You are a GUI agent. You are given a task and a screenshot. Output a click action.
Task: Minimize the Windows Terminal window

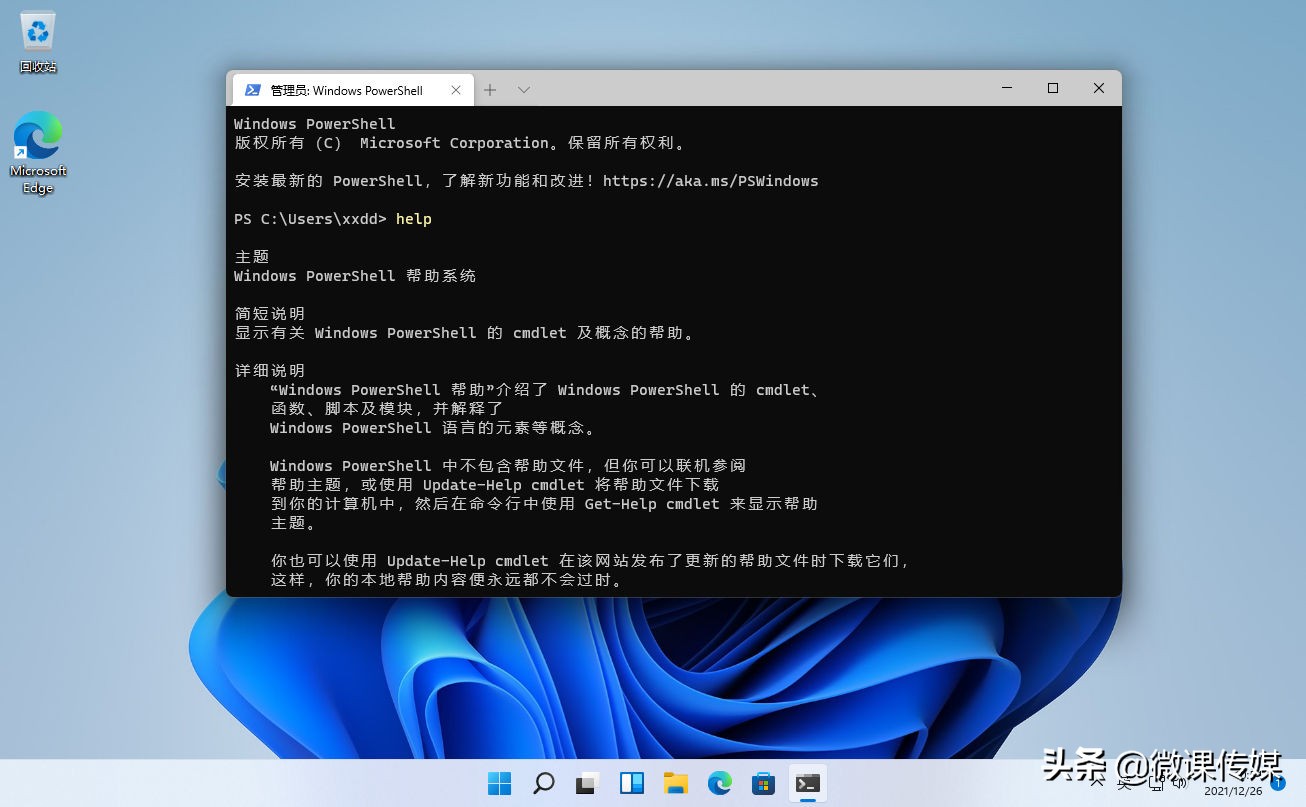point(1007,88)
